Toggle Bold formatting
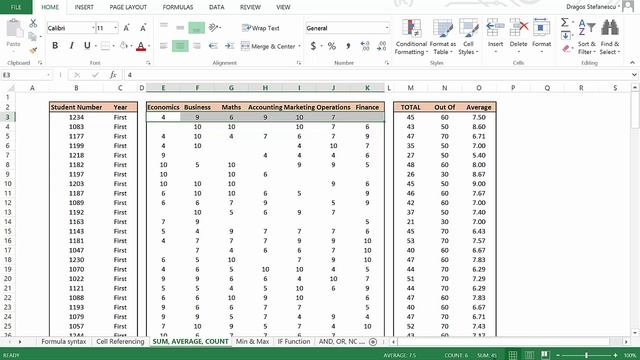 click(55, 46)
